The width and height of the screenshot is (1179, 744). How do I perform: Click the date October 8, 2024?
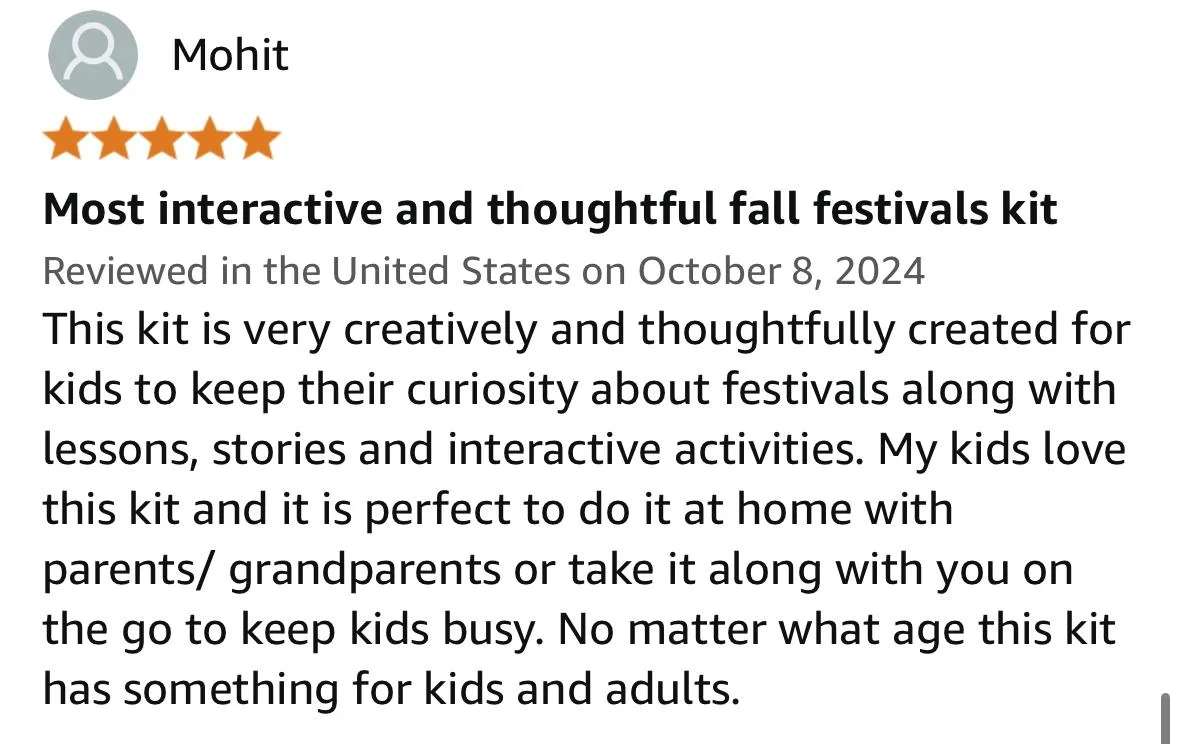point(781,272)
